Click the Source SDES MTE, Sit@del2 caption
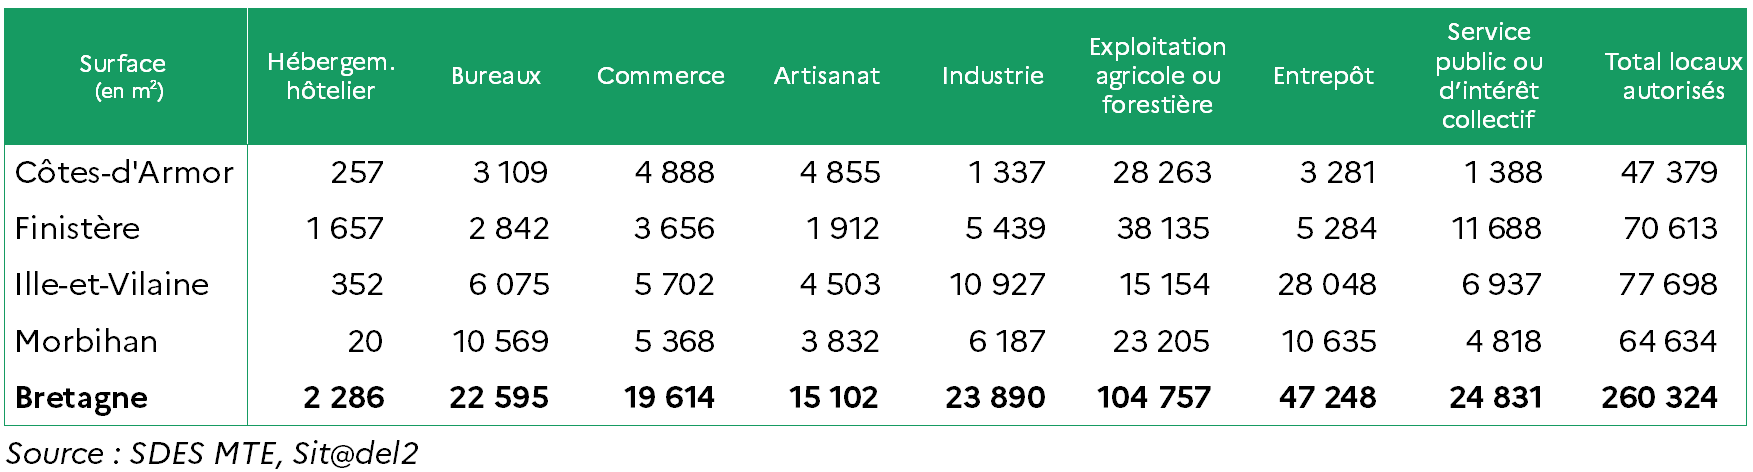 click(212, 453)
